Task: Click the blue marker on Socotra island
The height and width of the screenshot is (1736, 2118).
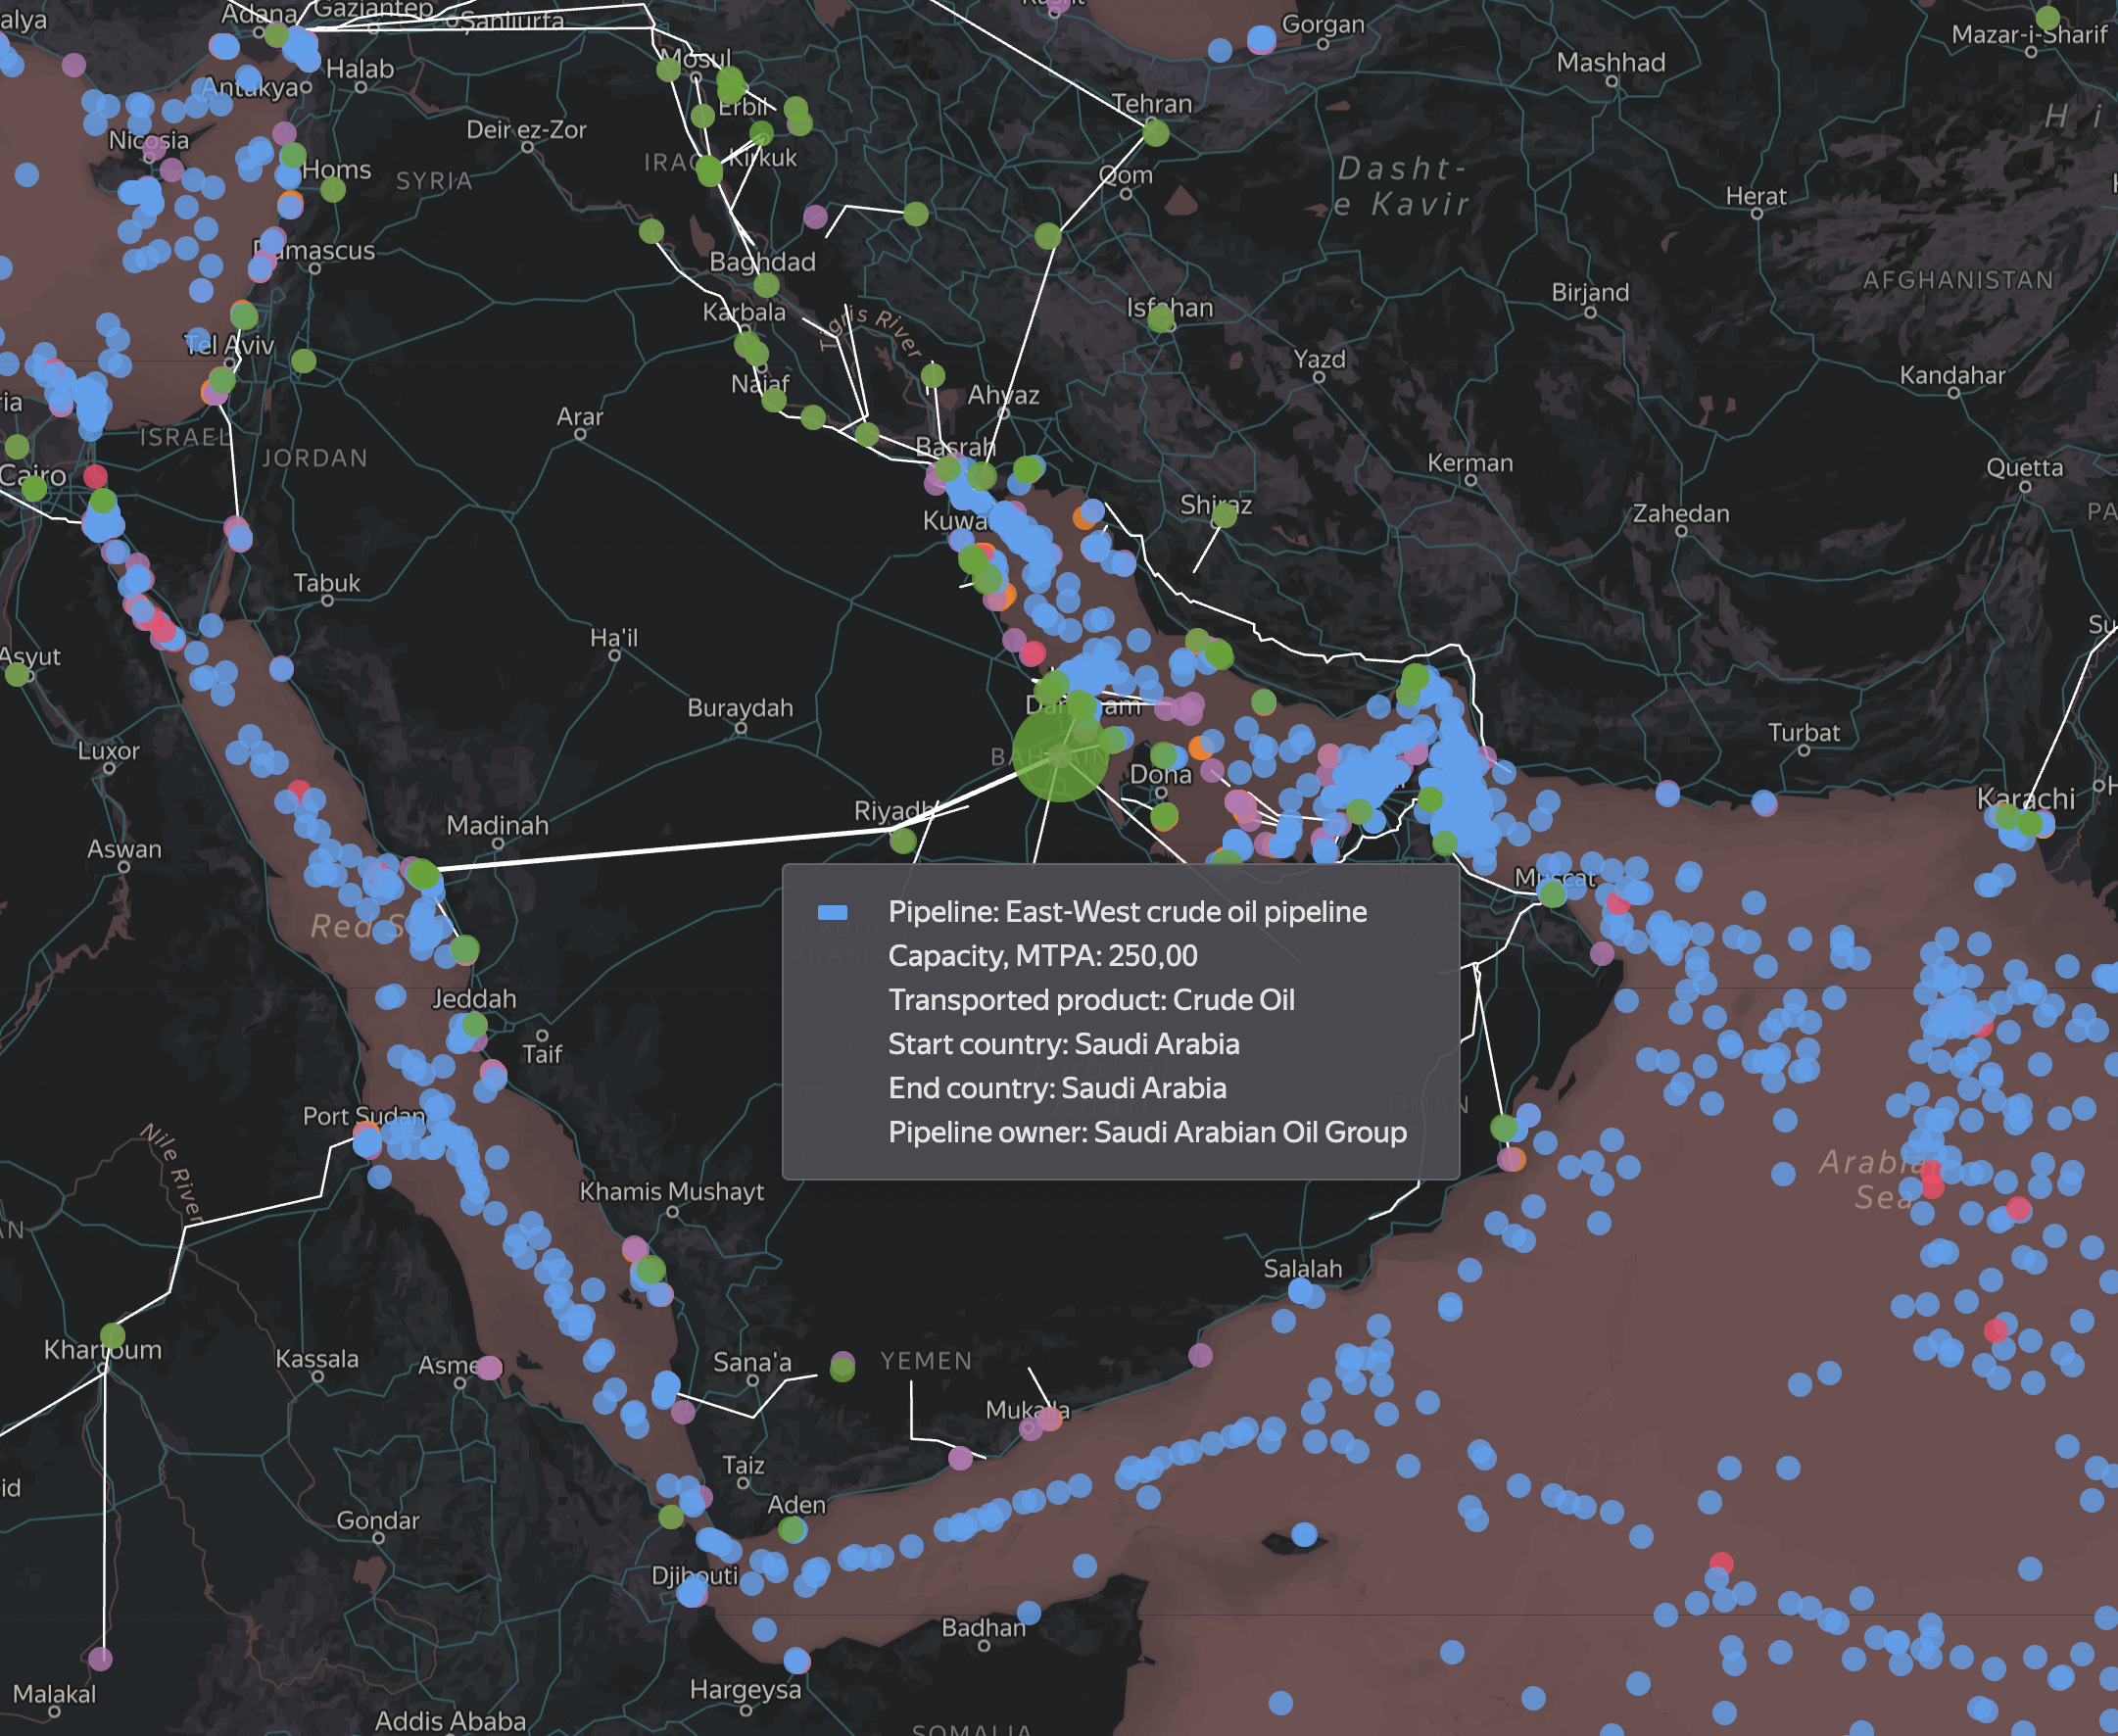Action: (1304, 1534)
